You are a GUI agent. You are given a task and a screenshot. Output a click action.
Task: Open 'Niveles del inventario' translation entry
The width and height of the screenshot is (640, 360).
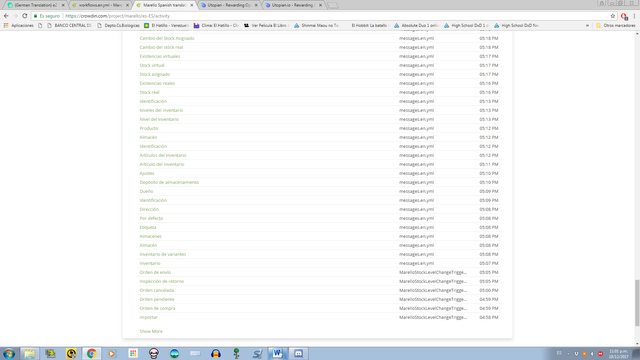pos(161,110)
